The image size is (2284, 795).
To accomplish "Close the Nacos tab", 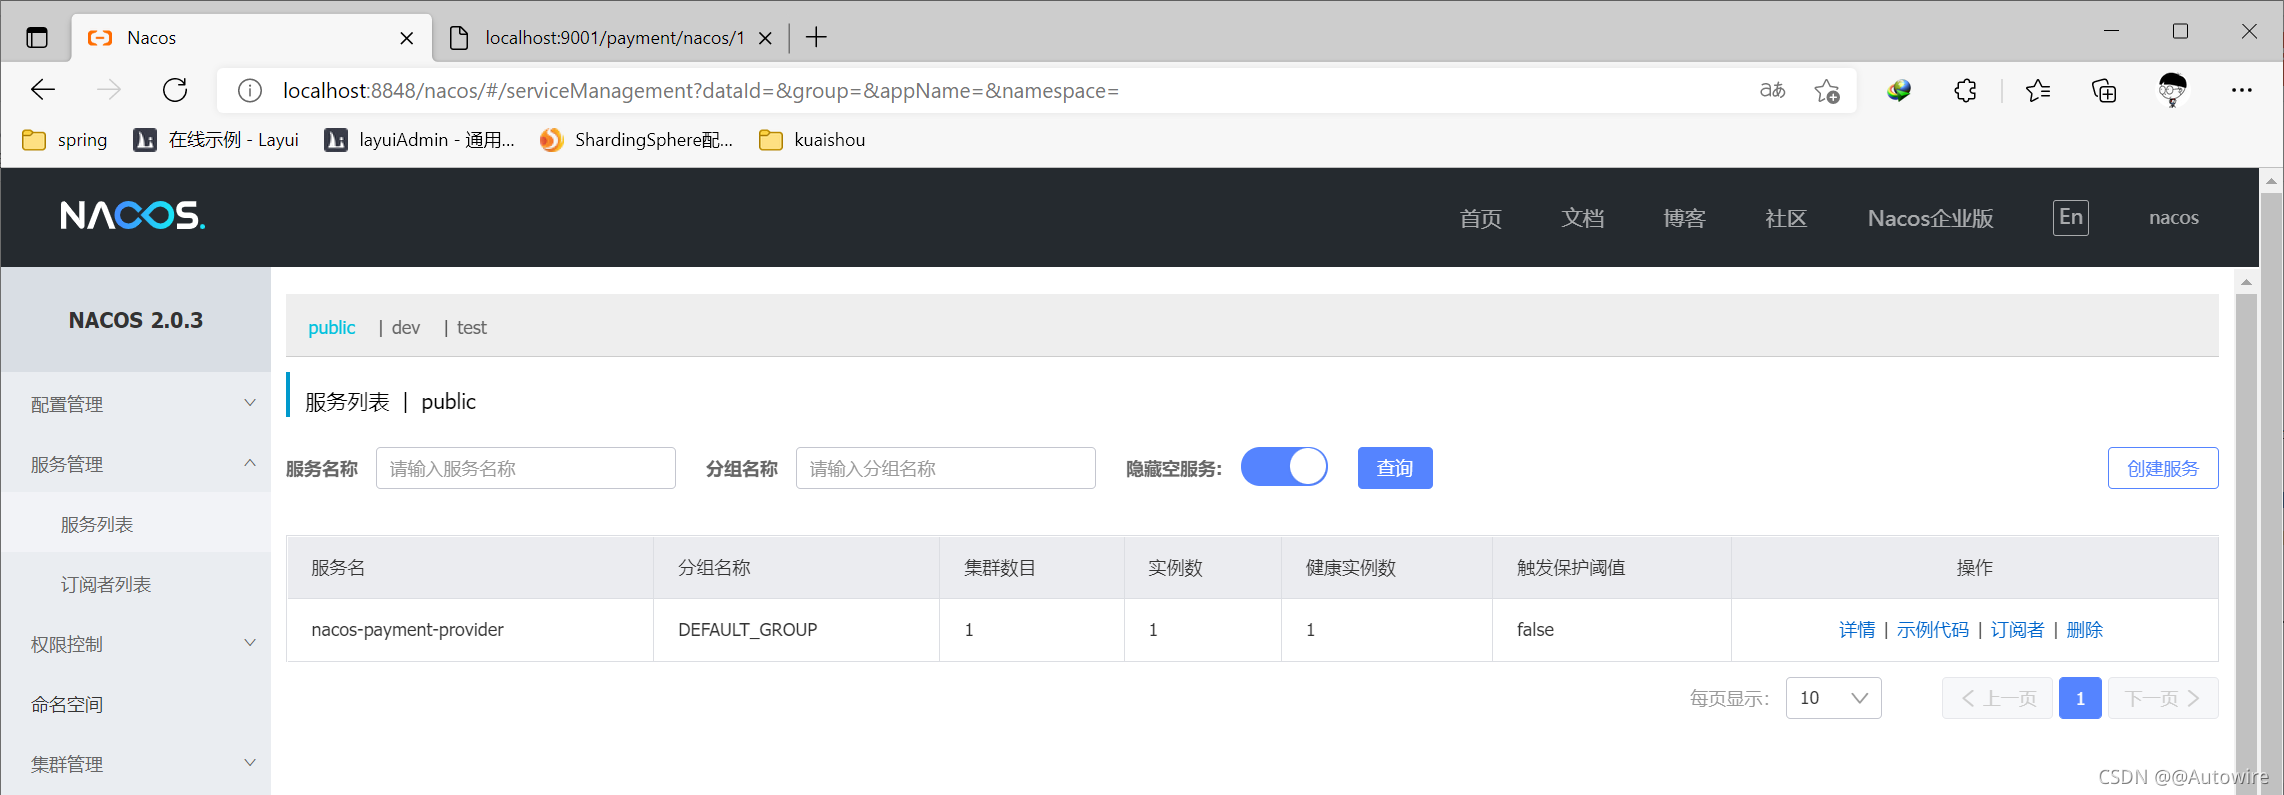I will pos(406,38).
